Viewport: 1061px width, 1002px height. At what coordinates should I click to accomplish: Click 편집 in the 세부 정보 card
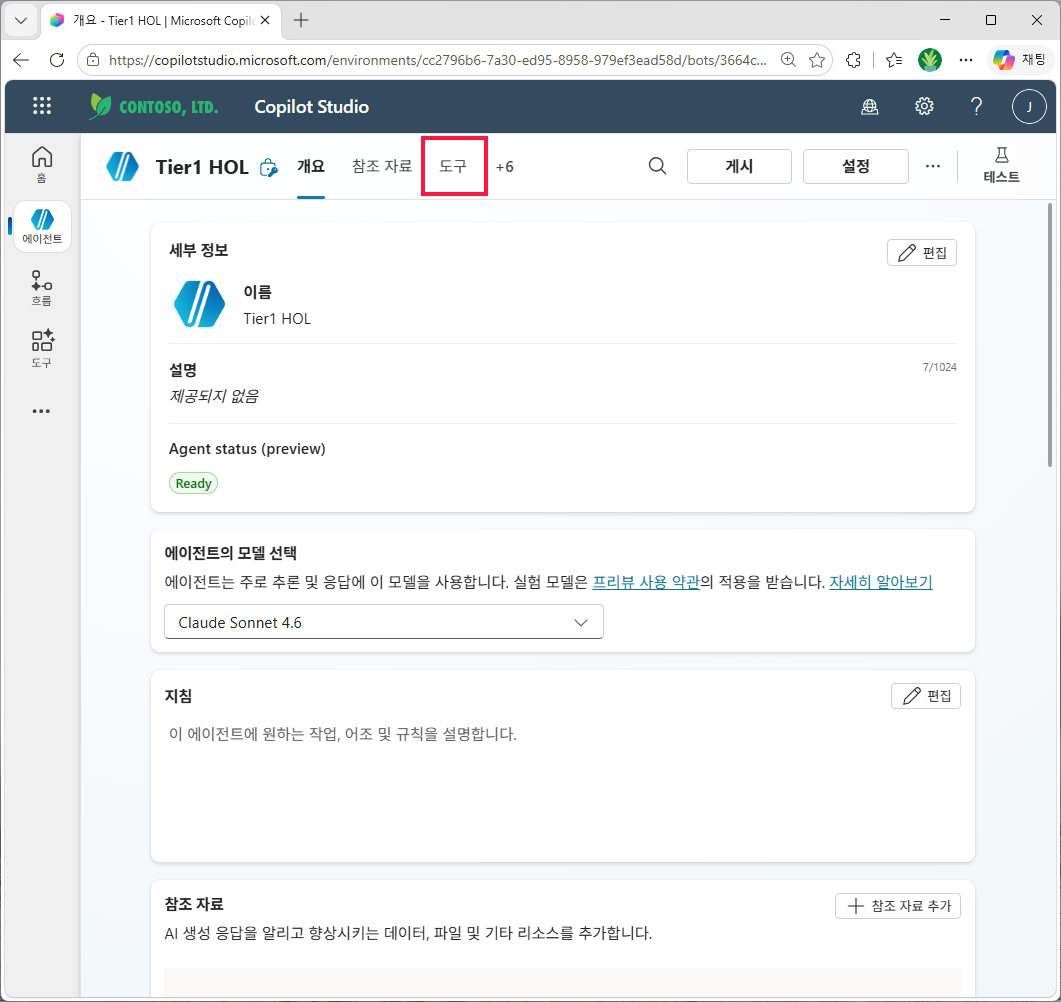922,253
